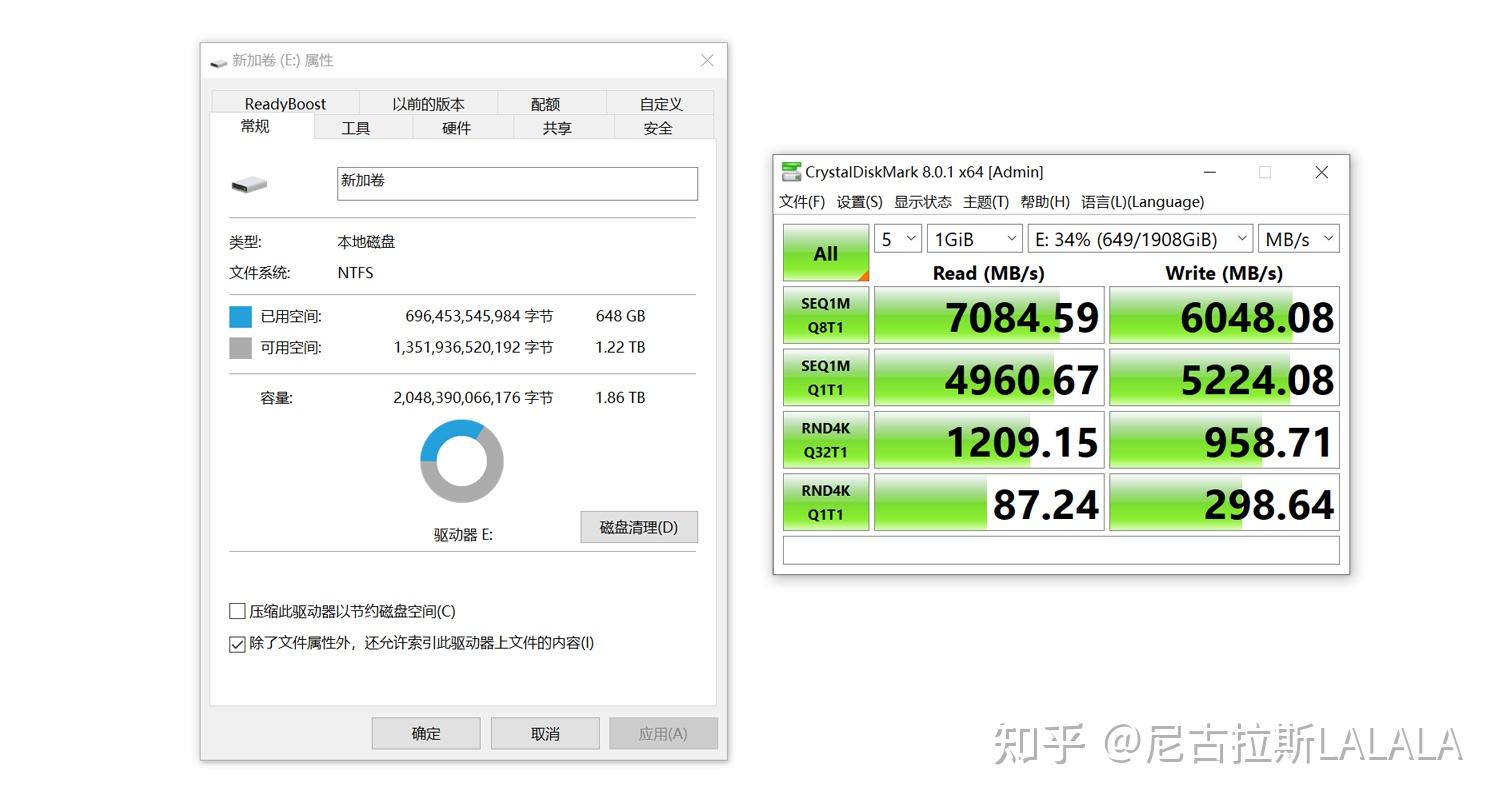The width and height of the screenshot is (1500, 805).
Task: Click the CrystalDiskMark title bar icon
Action: click(791, 171)
